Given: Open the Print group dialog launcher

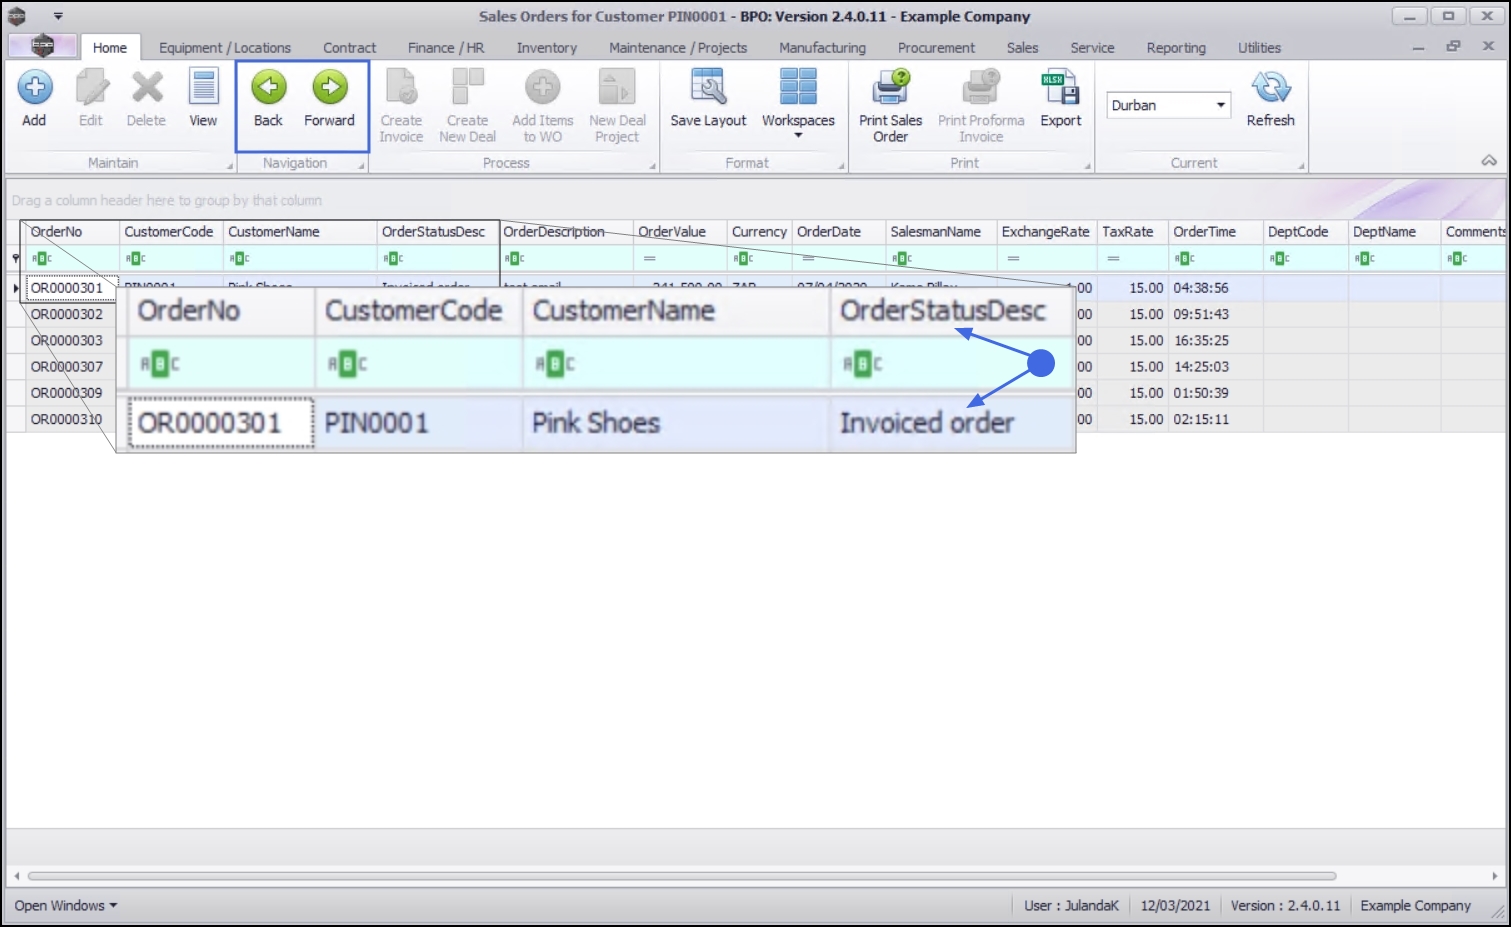Looking at the screenshot, I should [1088, 166].
